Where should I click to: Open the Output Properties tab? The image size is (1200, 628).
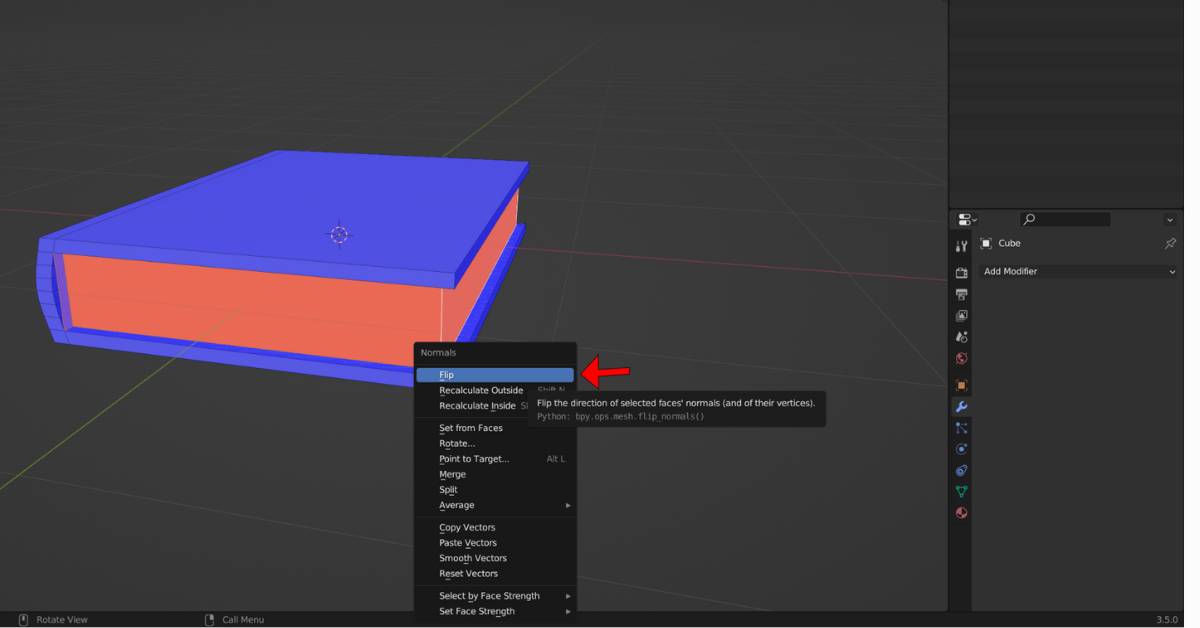[x=960, y=294]
